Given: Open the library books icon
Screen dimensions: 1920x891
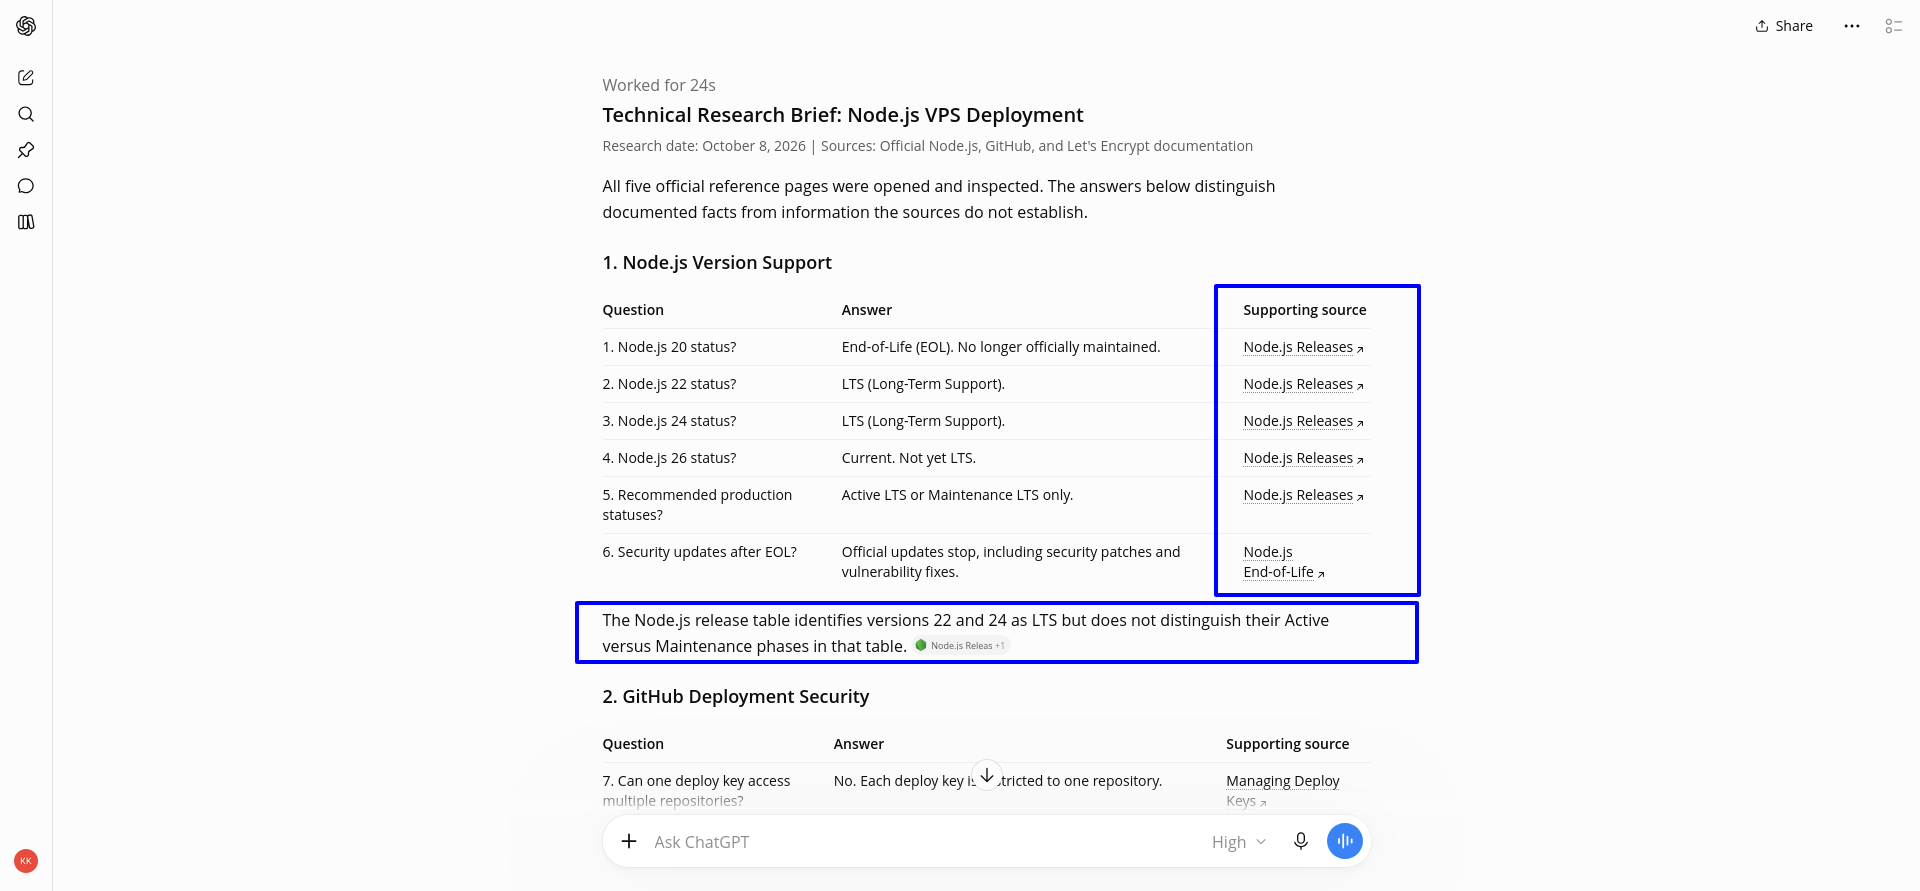Looking at the screenshot, I should click(26, 222).
